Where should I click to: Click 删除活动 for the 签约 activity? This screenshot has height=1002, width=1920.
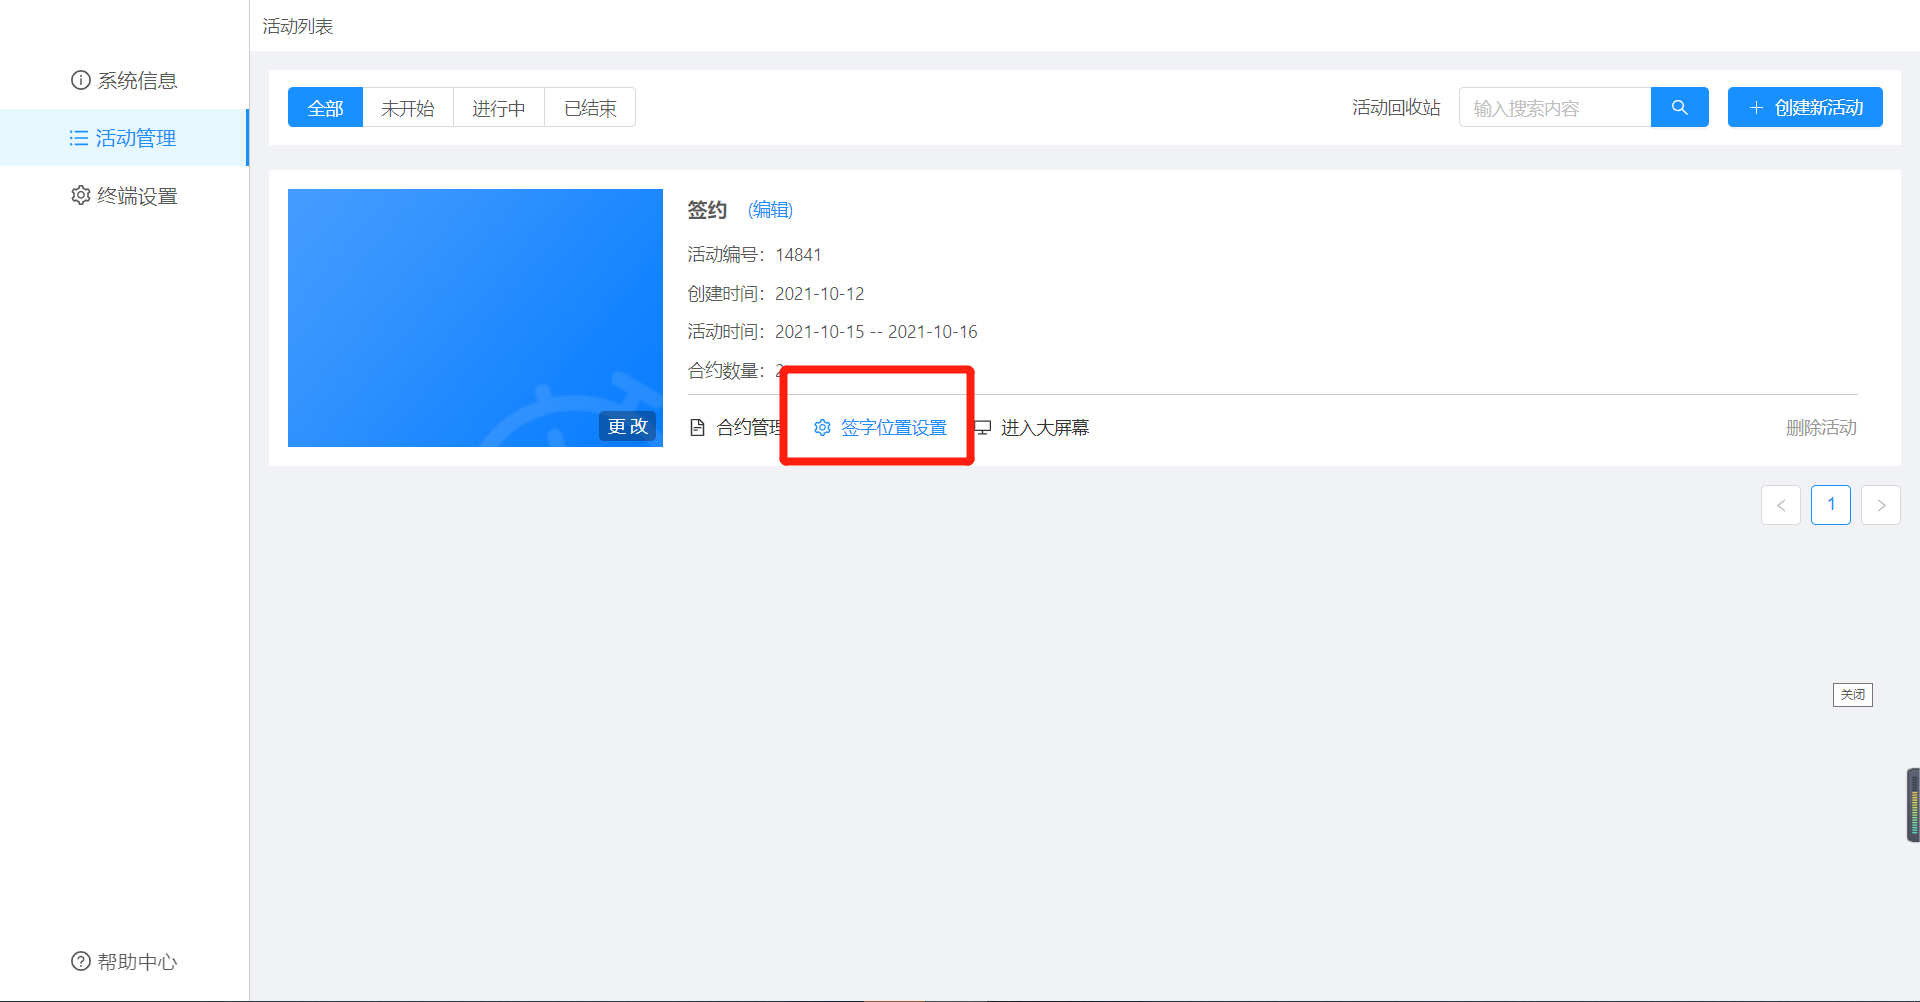coord(1821,428)
